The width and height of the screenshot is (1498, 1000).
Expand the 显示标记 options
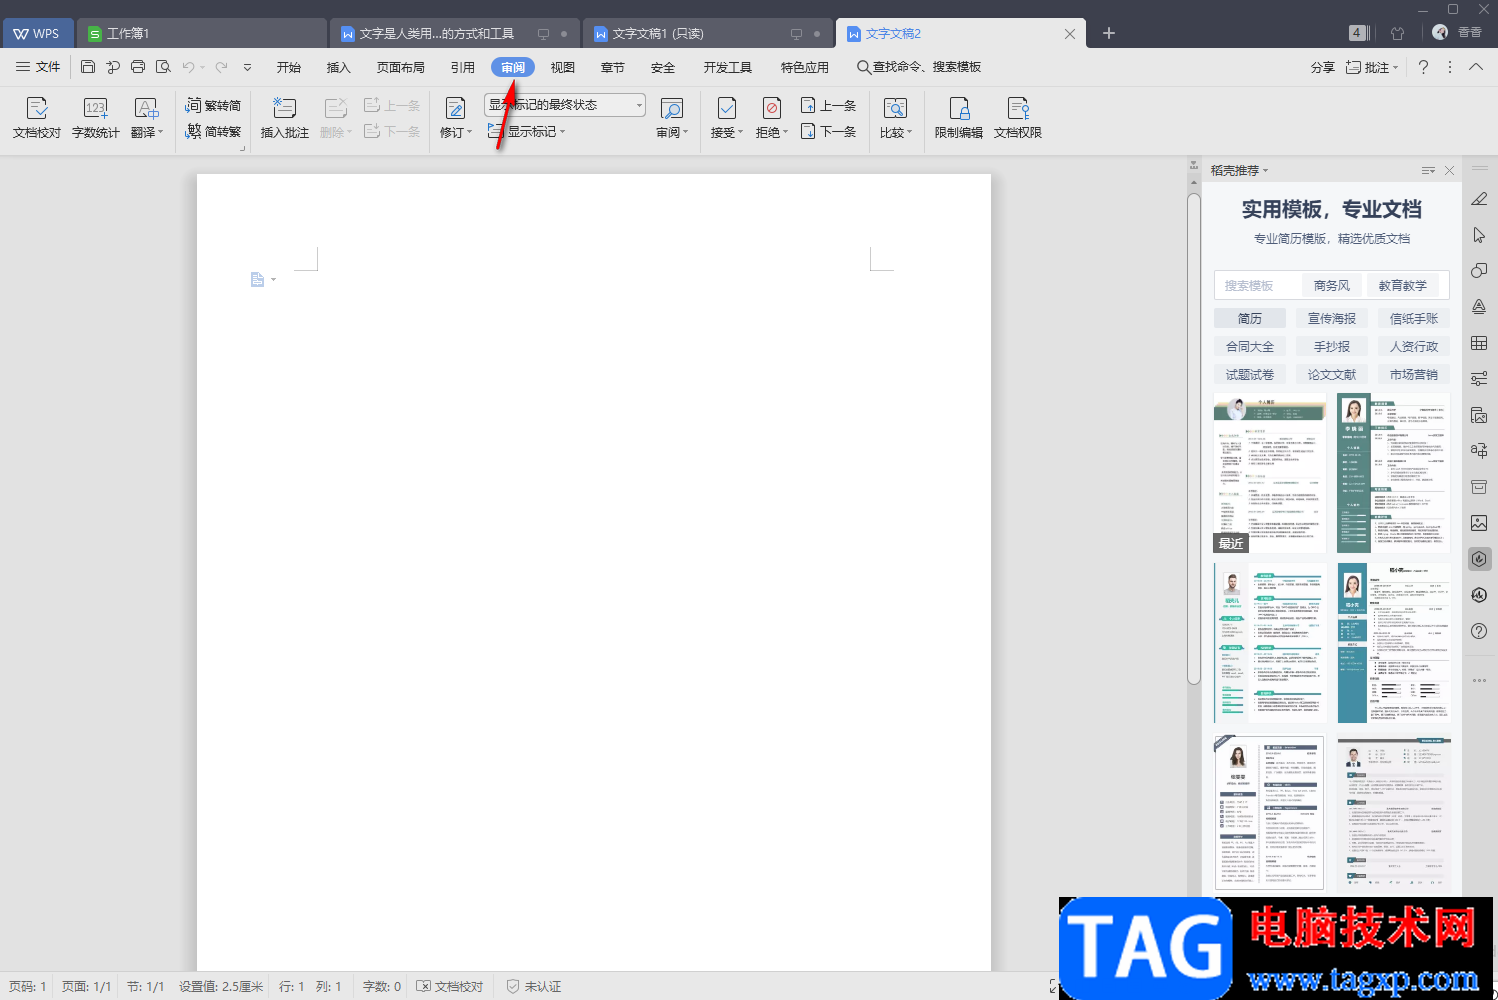[x=526, y=132]
